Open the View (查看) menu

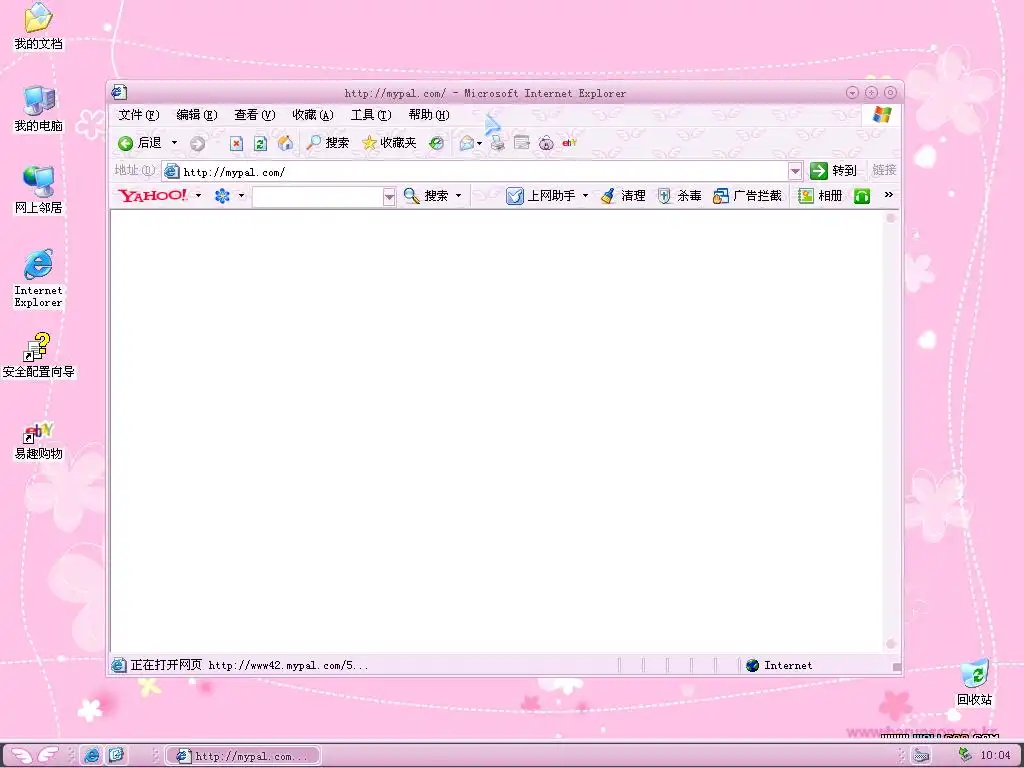tap(255, 115)
